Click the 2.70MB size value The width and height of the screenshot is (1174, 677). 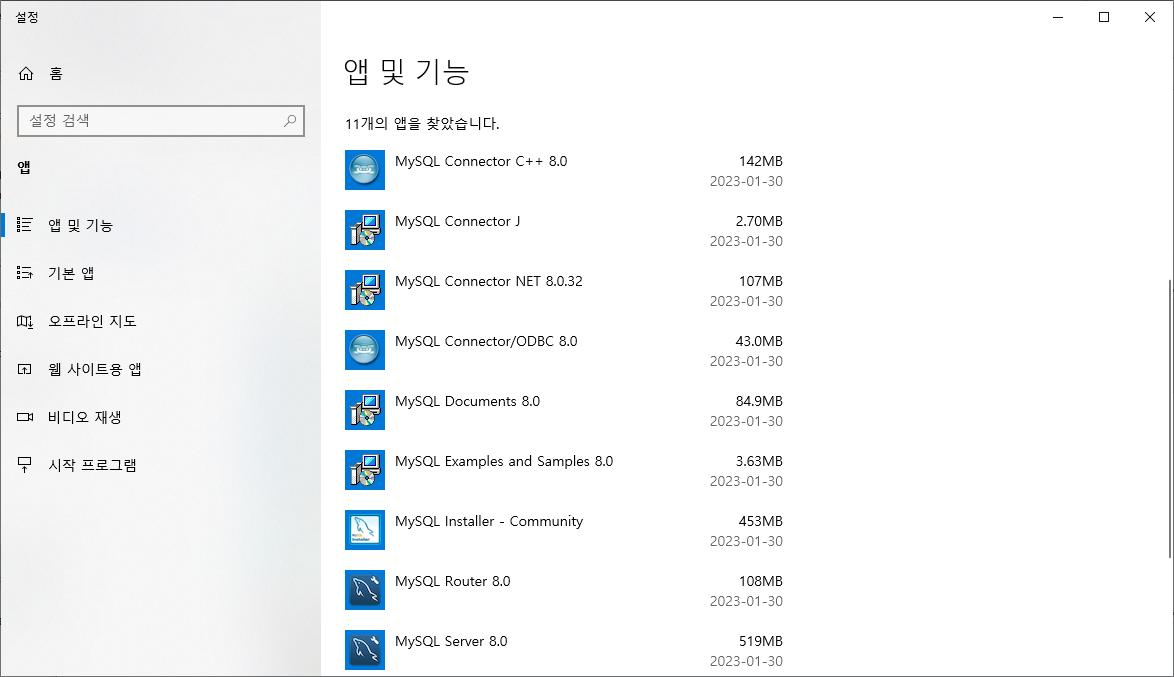tap(759, 221)
